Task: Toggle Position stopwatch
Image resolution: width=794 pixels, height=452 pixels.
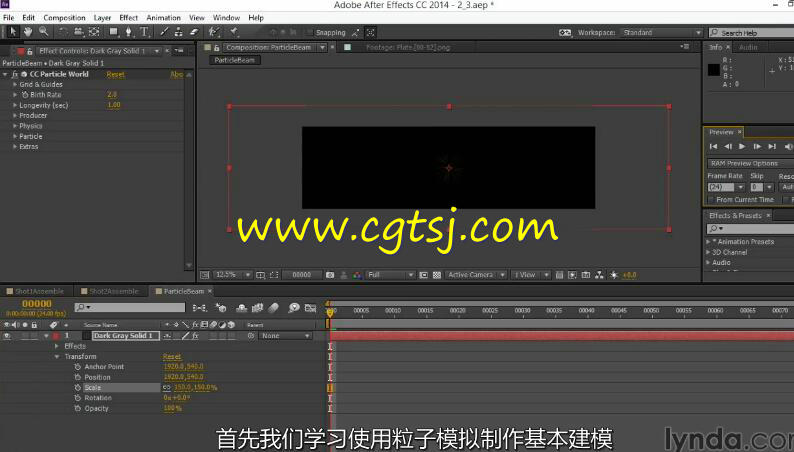Action: click(77, 377)
